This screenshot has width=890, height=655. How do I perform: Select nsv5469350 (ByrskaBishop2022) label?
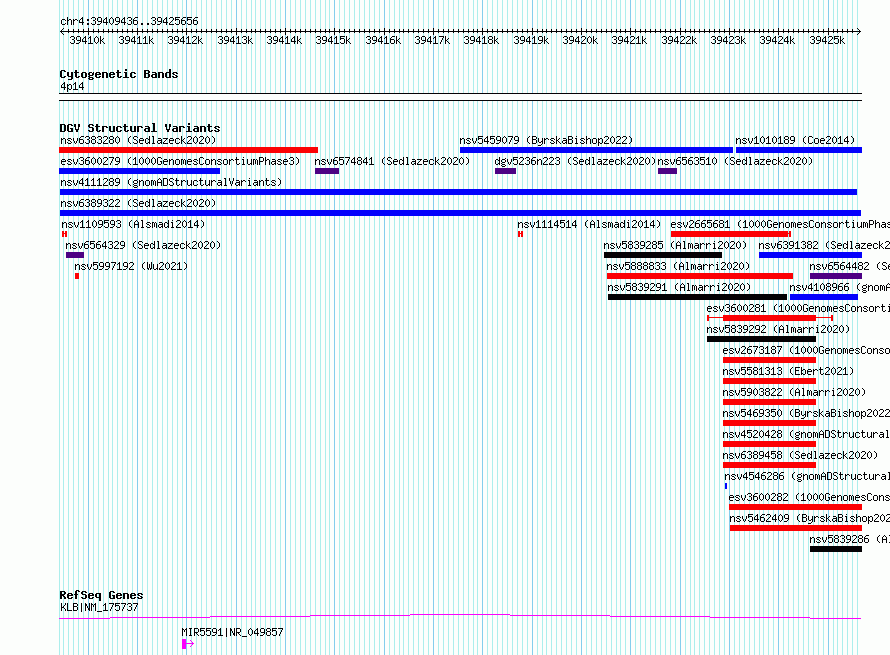(806, 413)
